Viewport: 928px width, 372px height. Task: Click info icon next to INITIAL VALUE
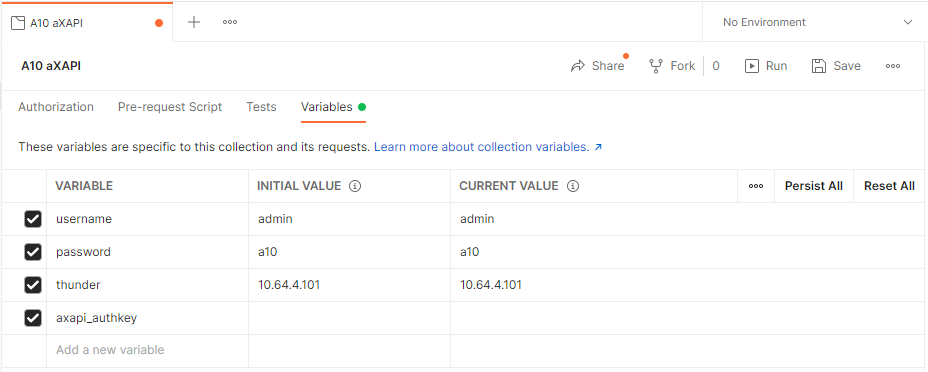(355, 186)
